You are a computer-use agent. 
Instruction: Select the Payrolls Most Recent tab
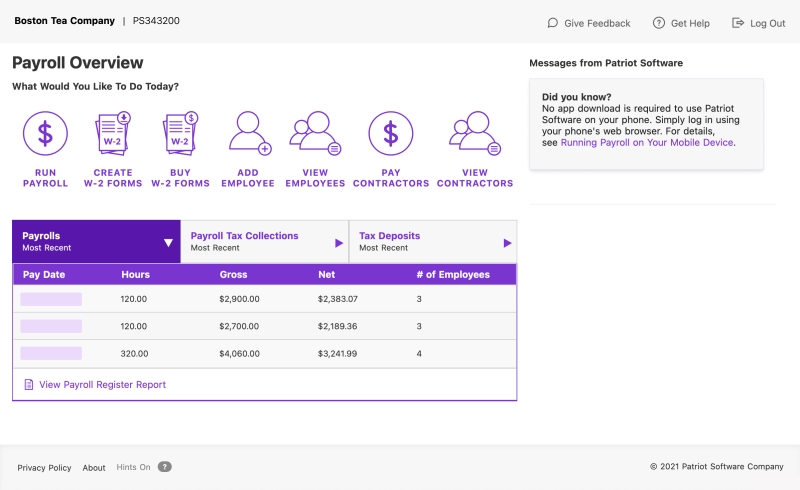pyautogui.click(x=96, y=241)
